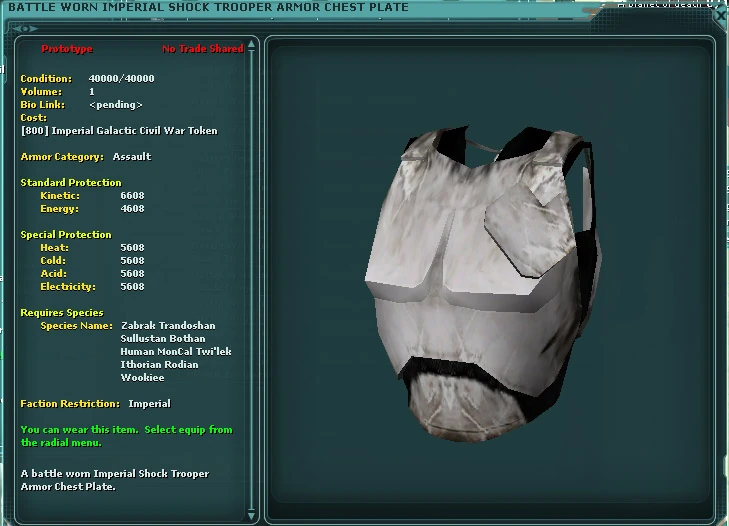Click the Armor Category 'Assault' value
This screenshot has height=526, width=729.
coord(132,157)
